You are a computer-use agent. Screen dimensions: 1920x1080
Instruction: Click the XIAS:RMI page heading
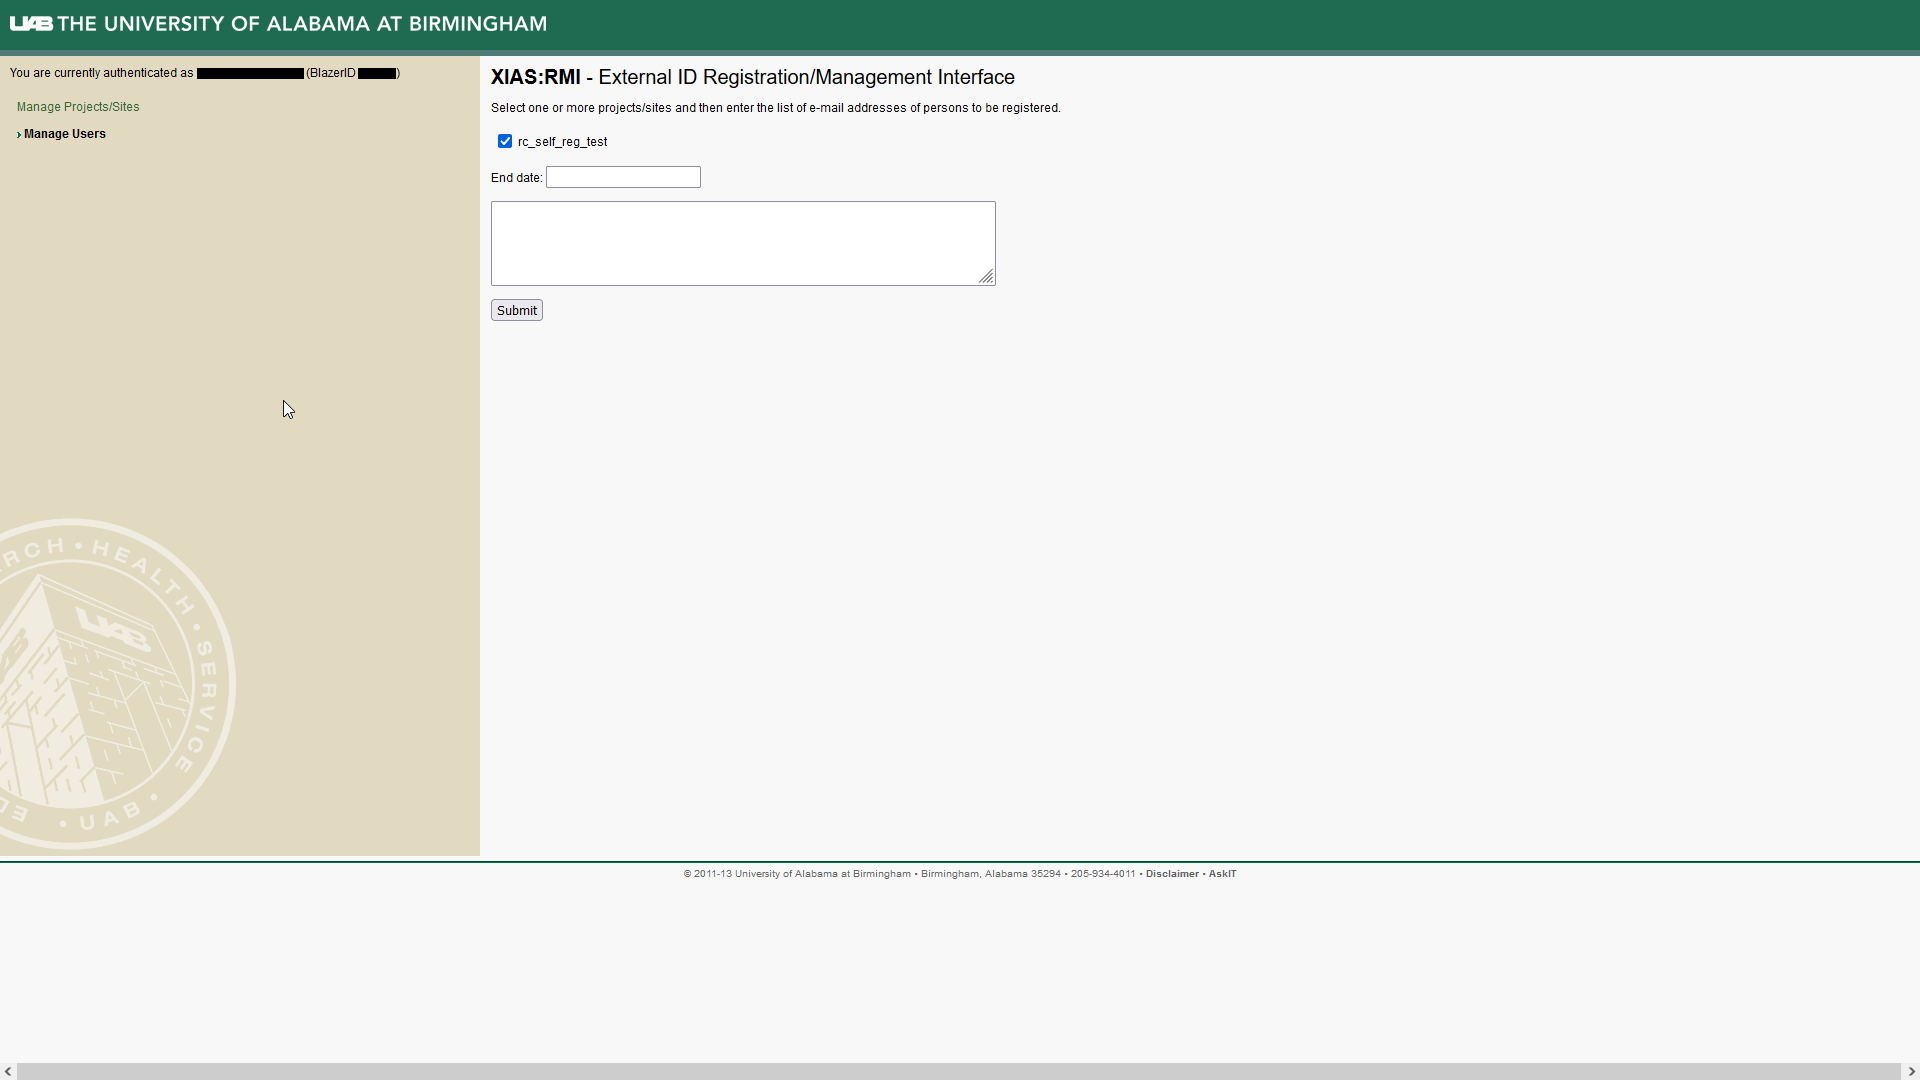(x=752, y=77)
